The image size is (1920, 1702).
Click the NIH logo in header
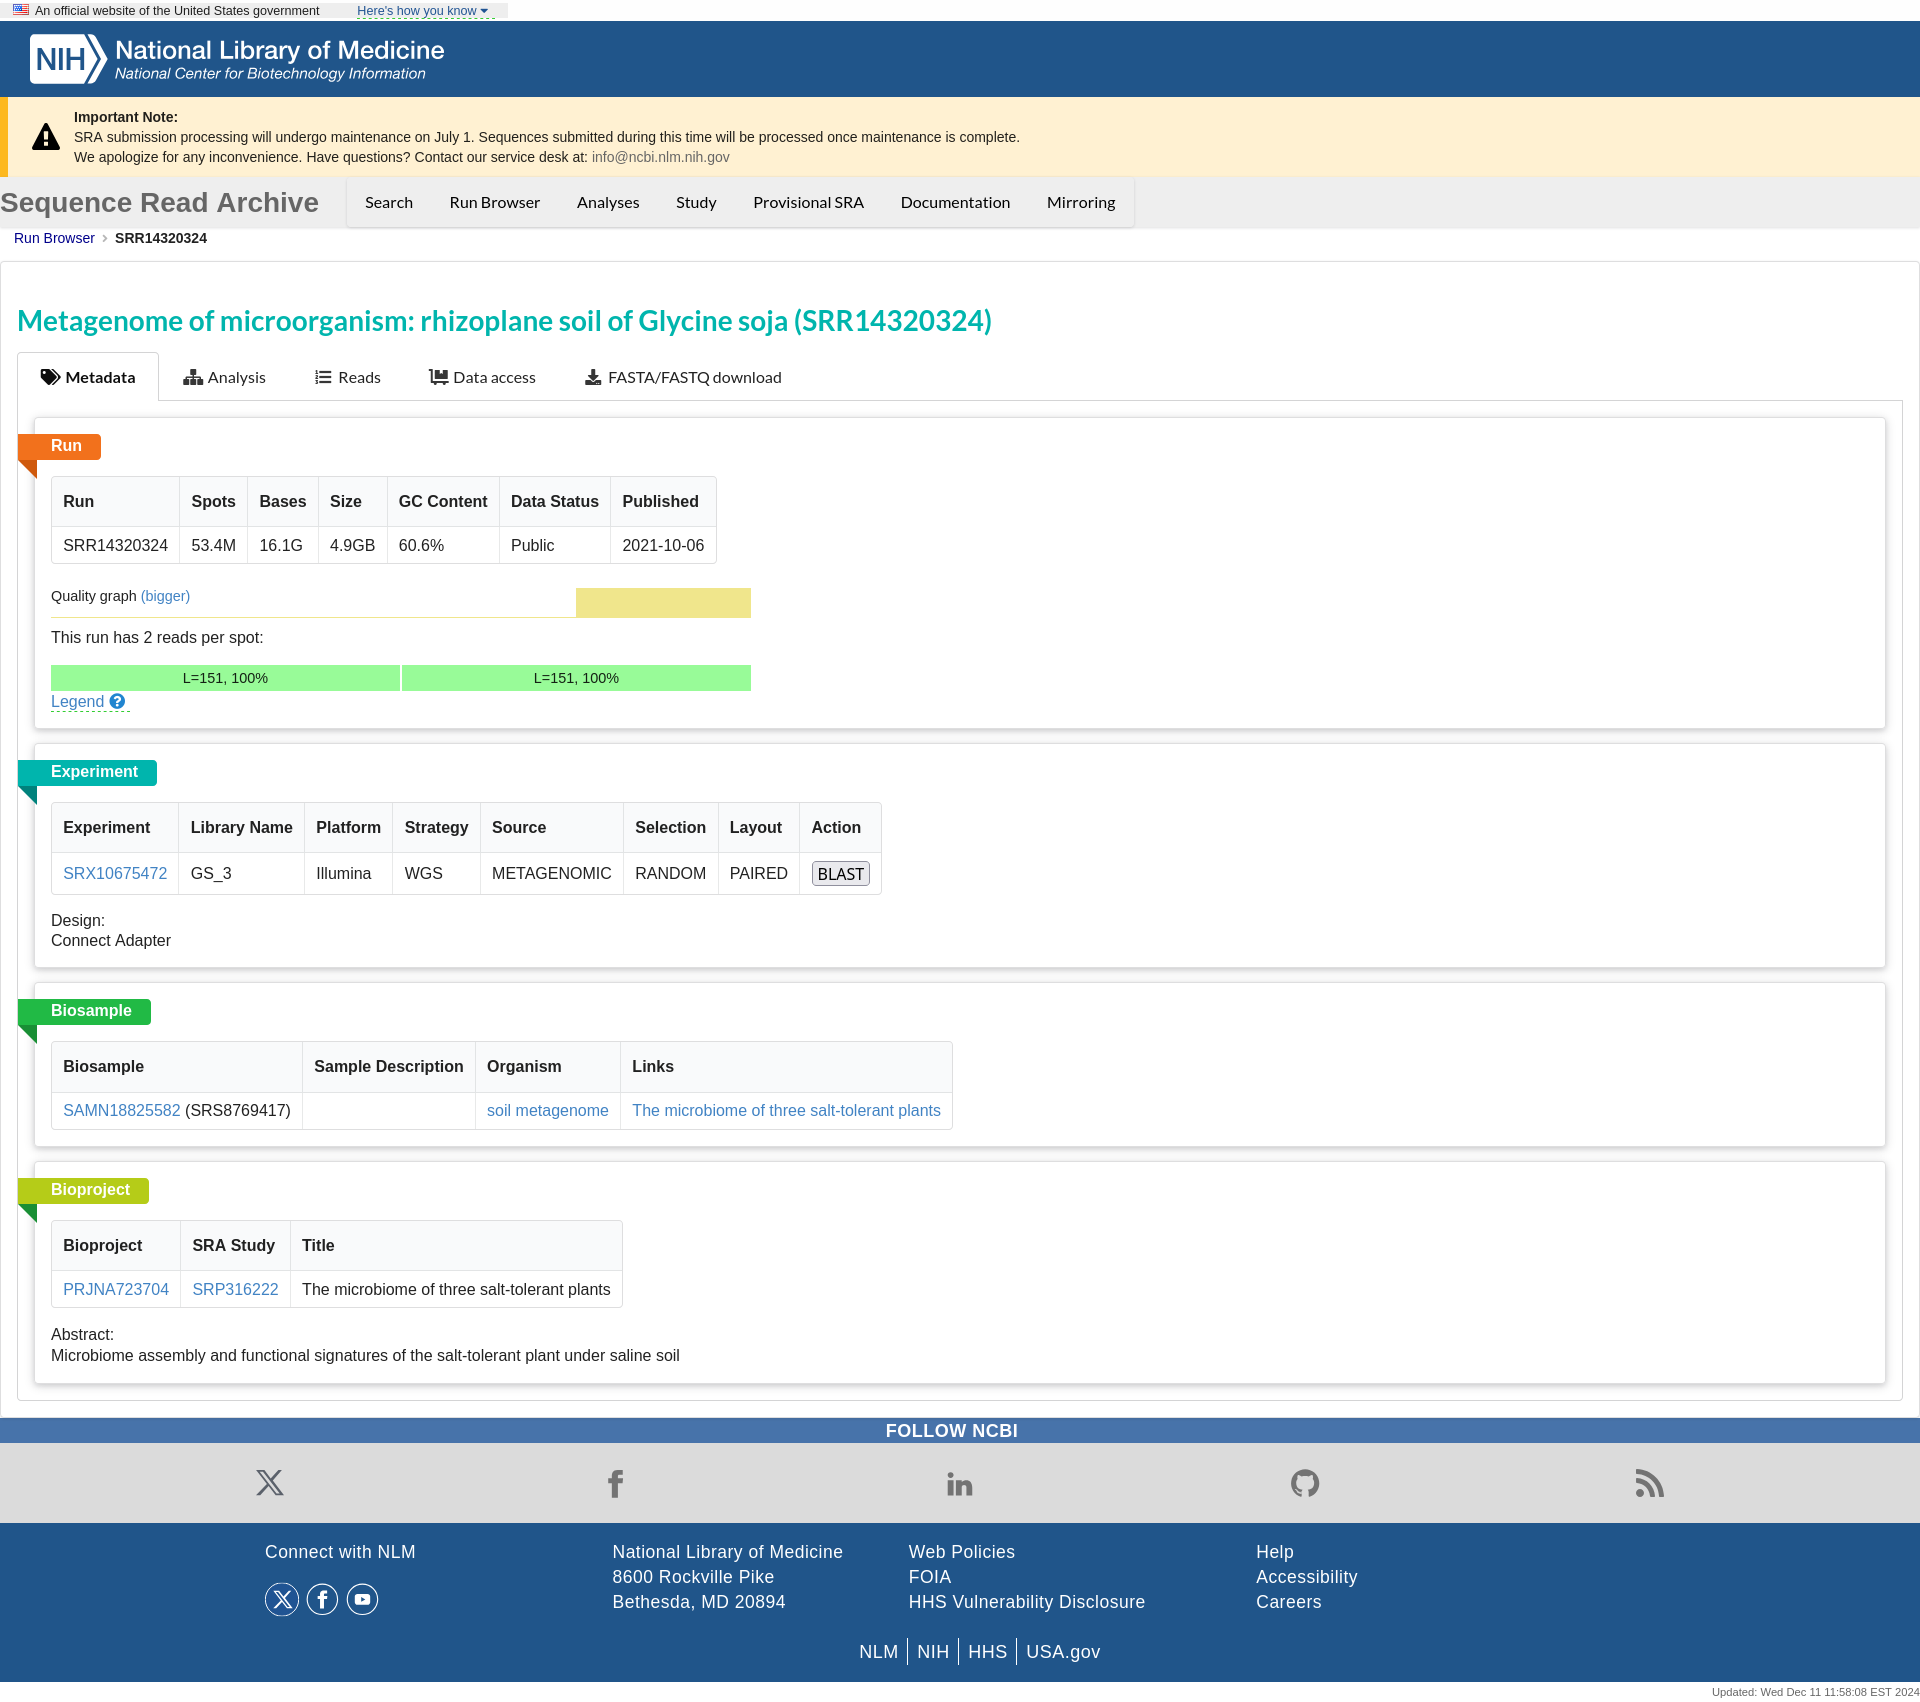(67, 59)
